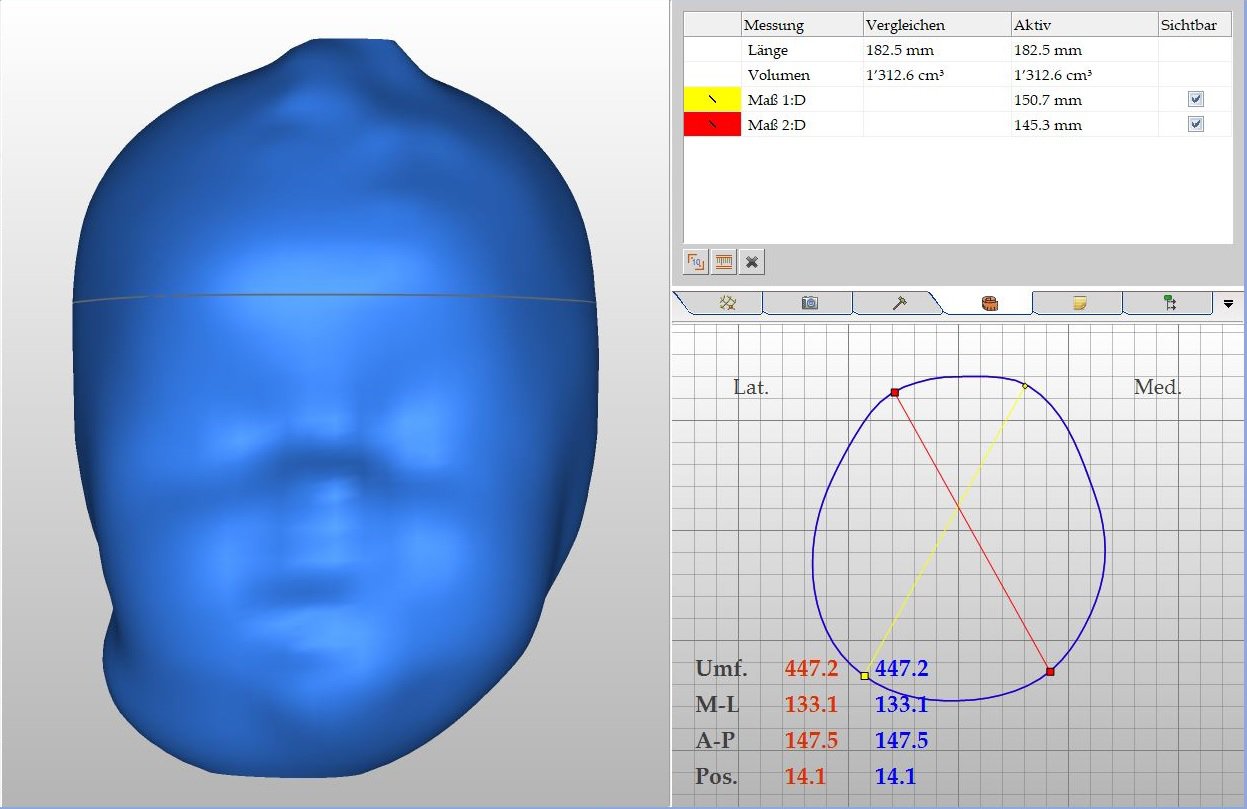
Task: Uncheck Sichtbar for Maß 1:D
Action: [x=1195, y=100]
